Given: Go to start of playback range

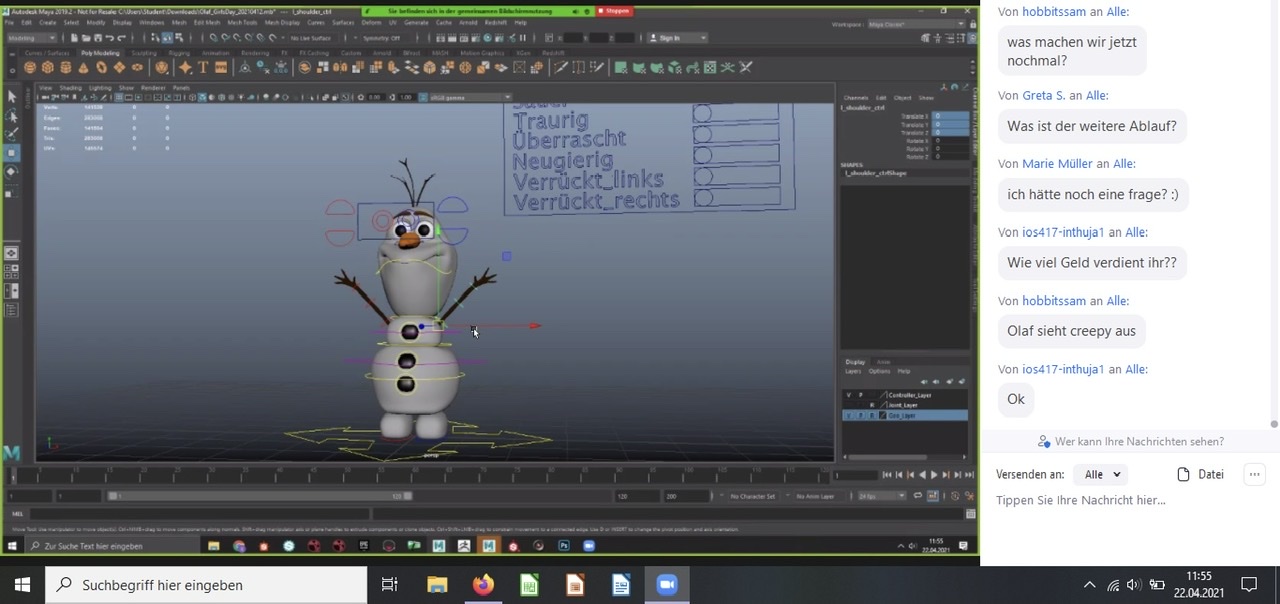Looking at the screenshot, I should 887,475.
